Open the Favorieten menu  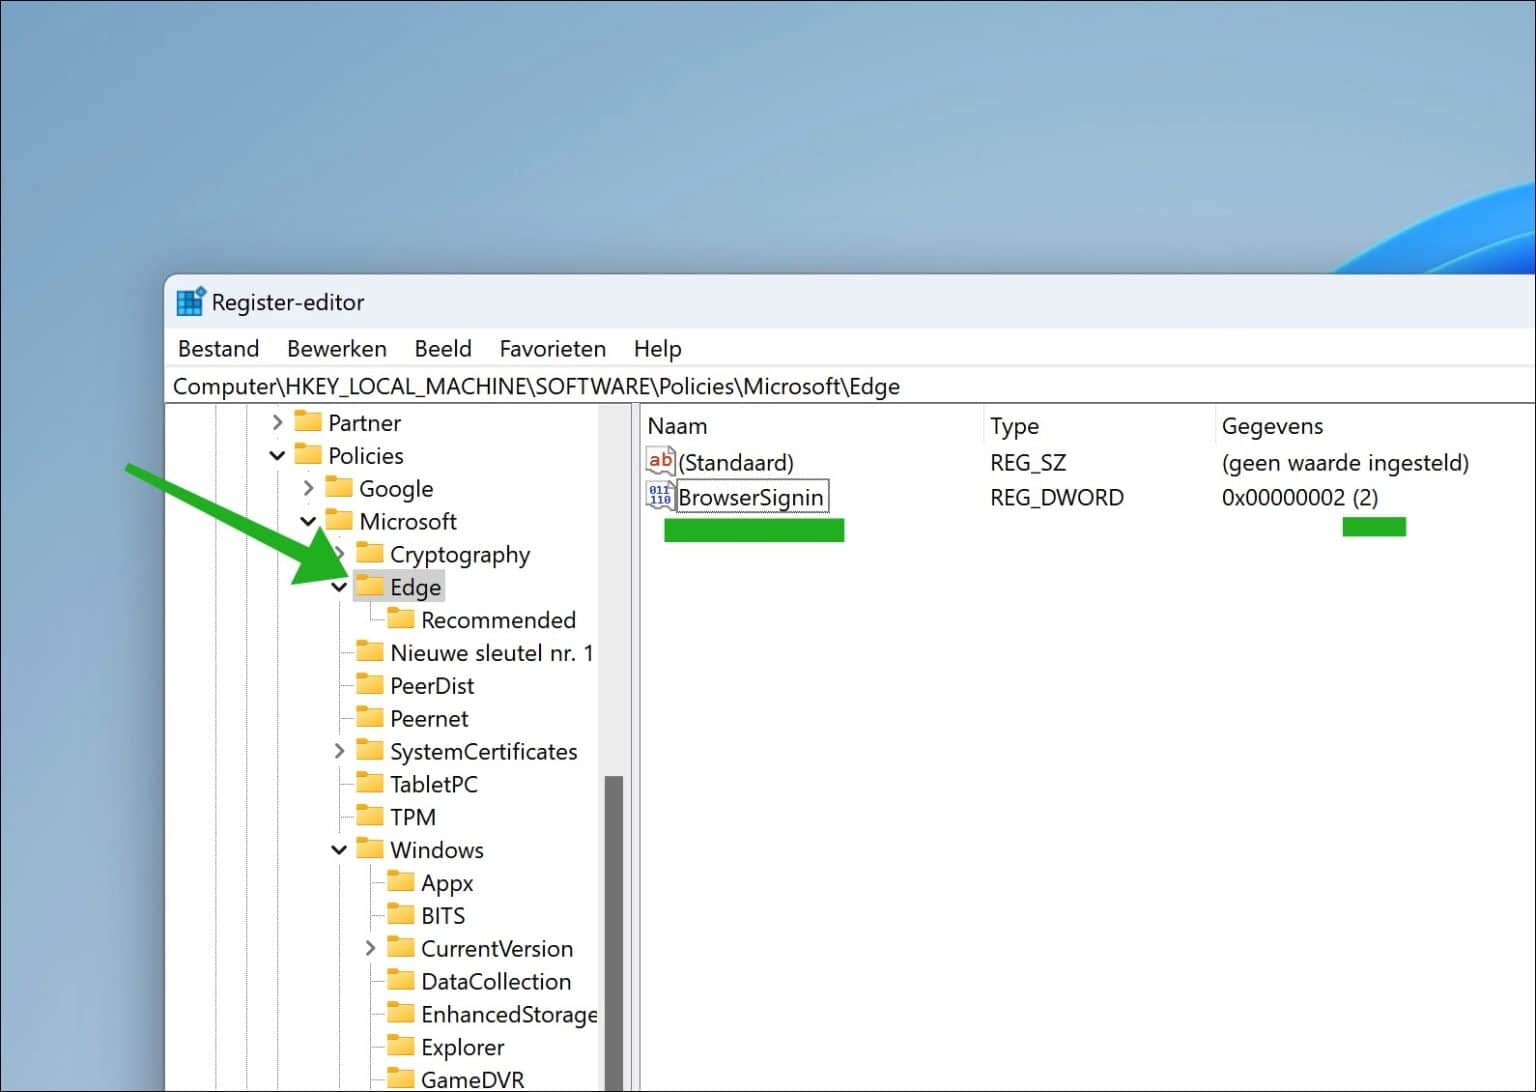pyautogui.click(x=552, y=349)
